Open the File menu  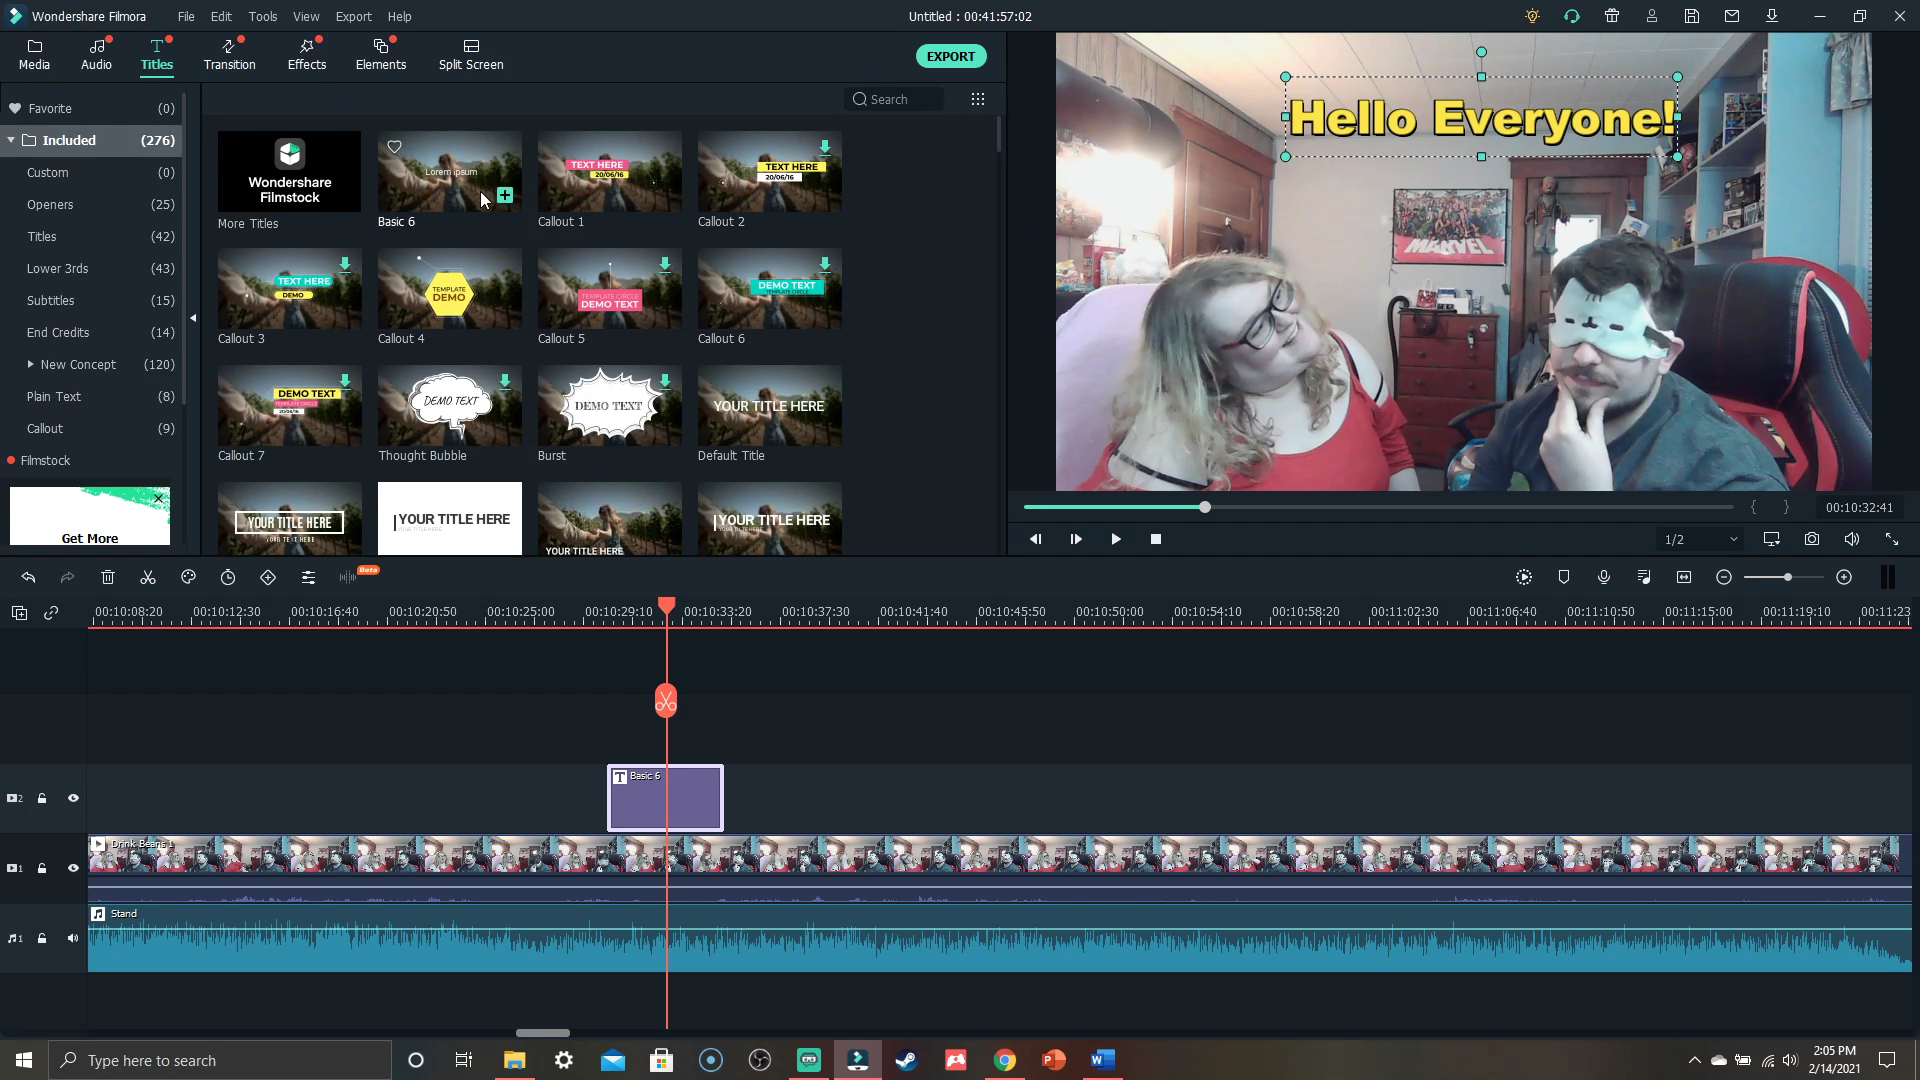[186, 16]
